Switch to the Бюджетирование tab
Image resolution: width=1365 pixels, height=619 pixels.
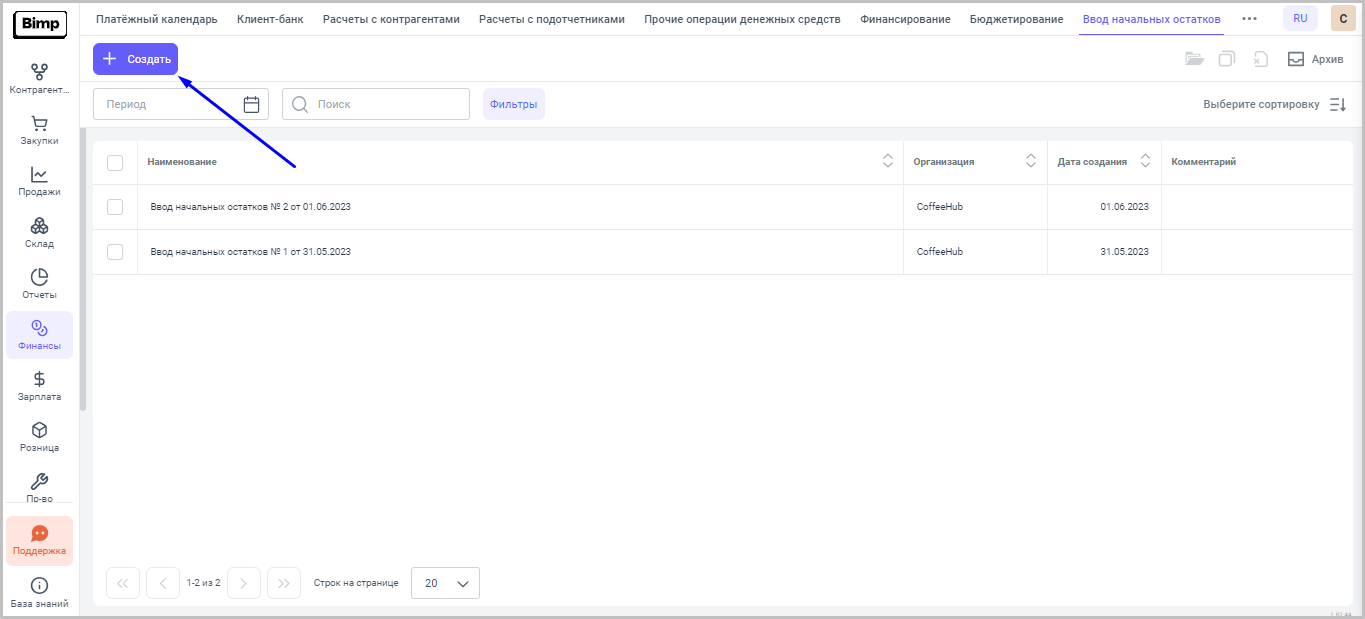pyautogui.click(x=1016, y=19)
